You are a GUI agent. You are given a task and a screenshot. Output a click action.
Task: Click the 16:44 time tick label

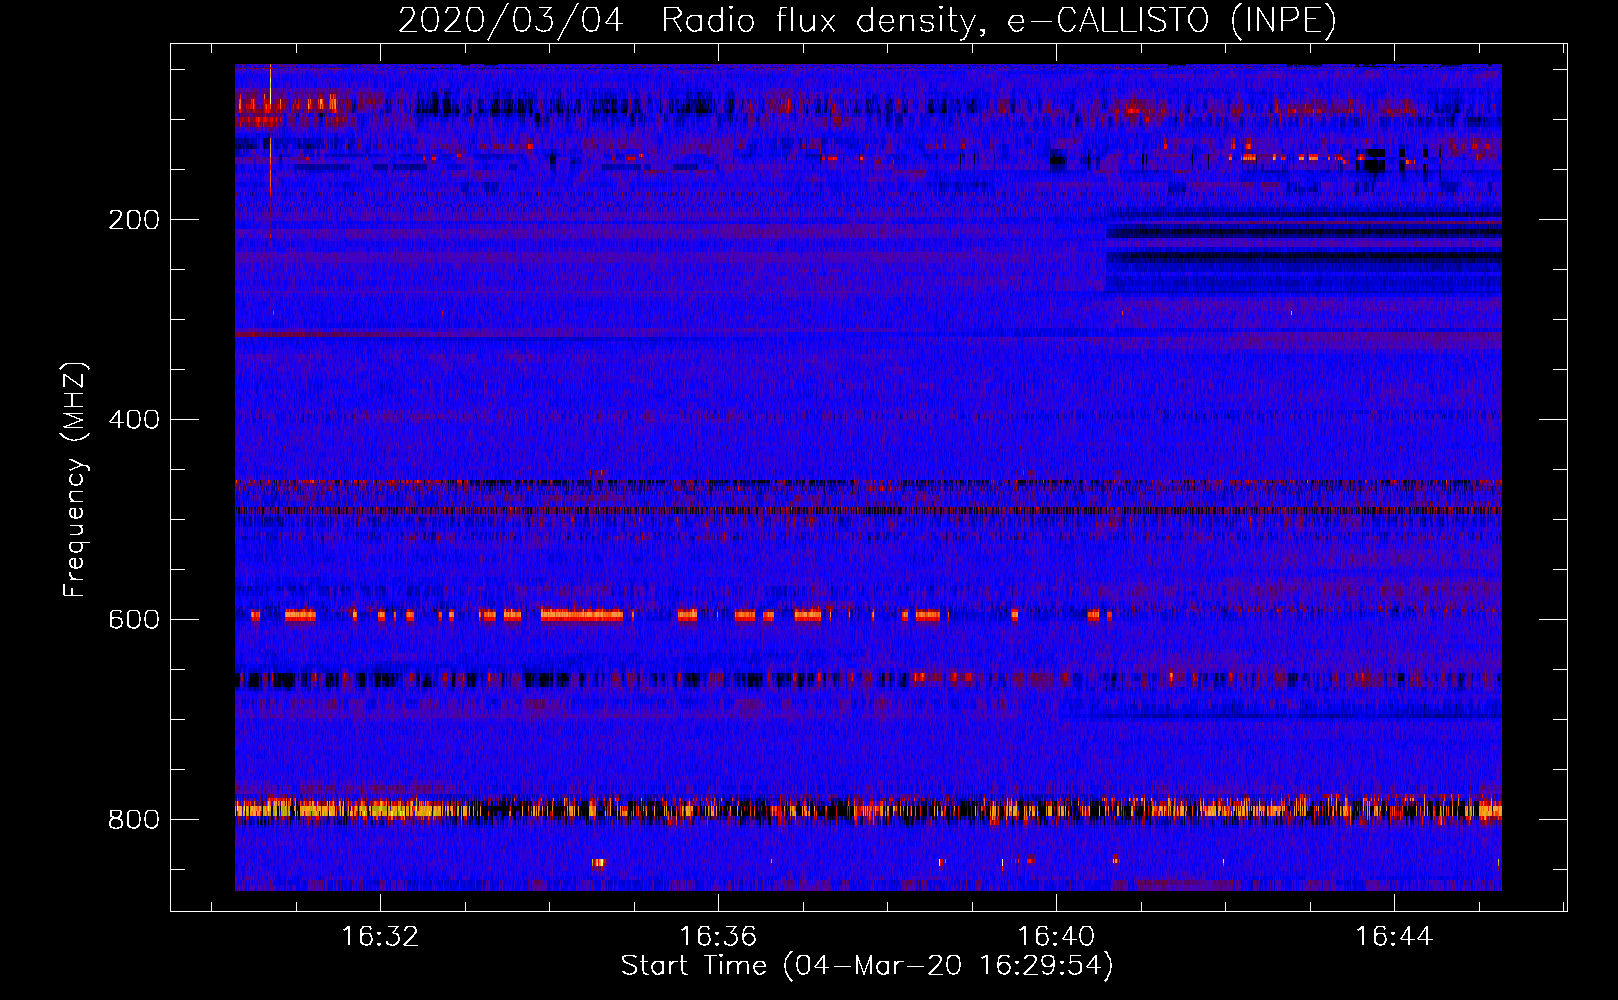coord(1394,937)
